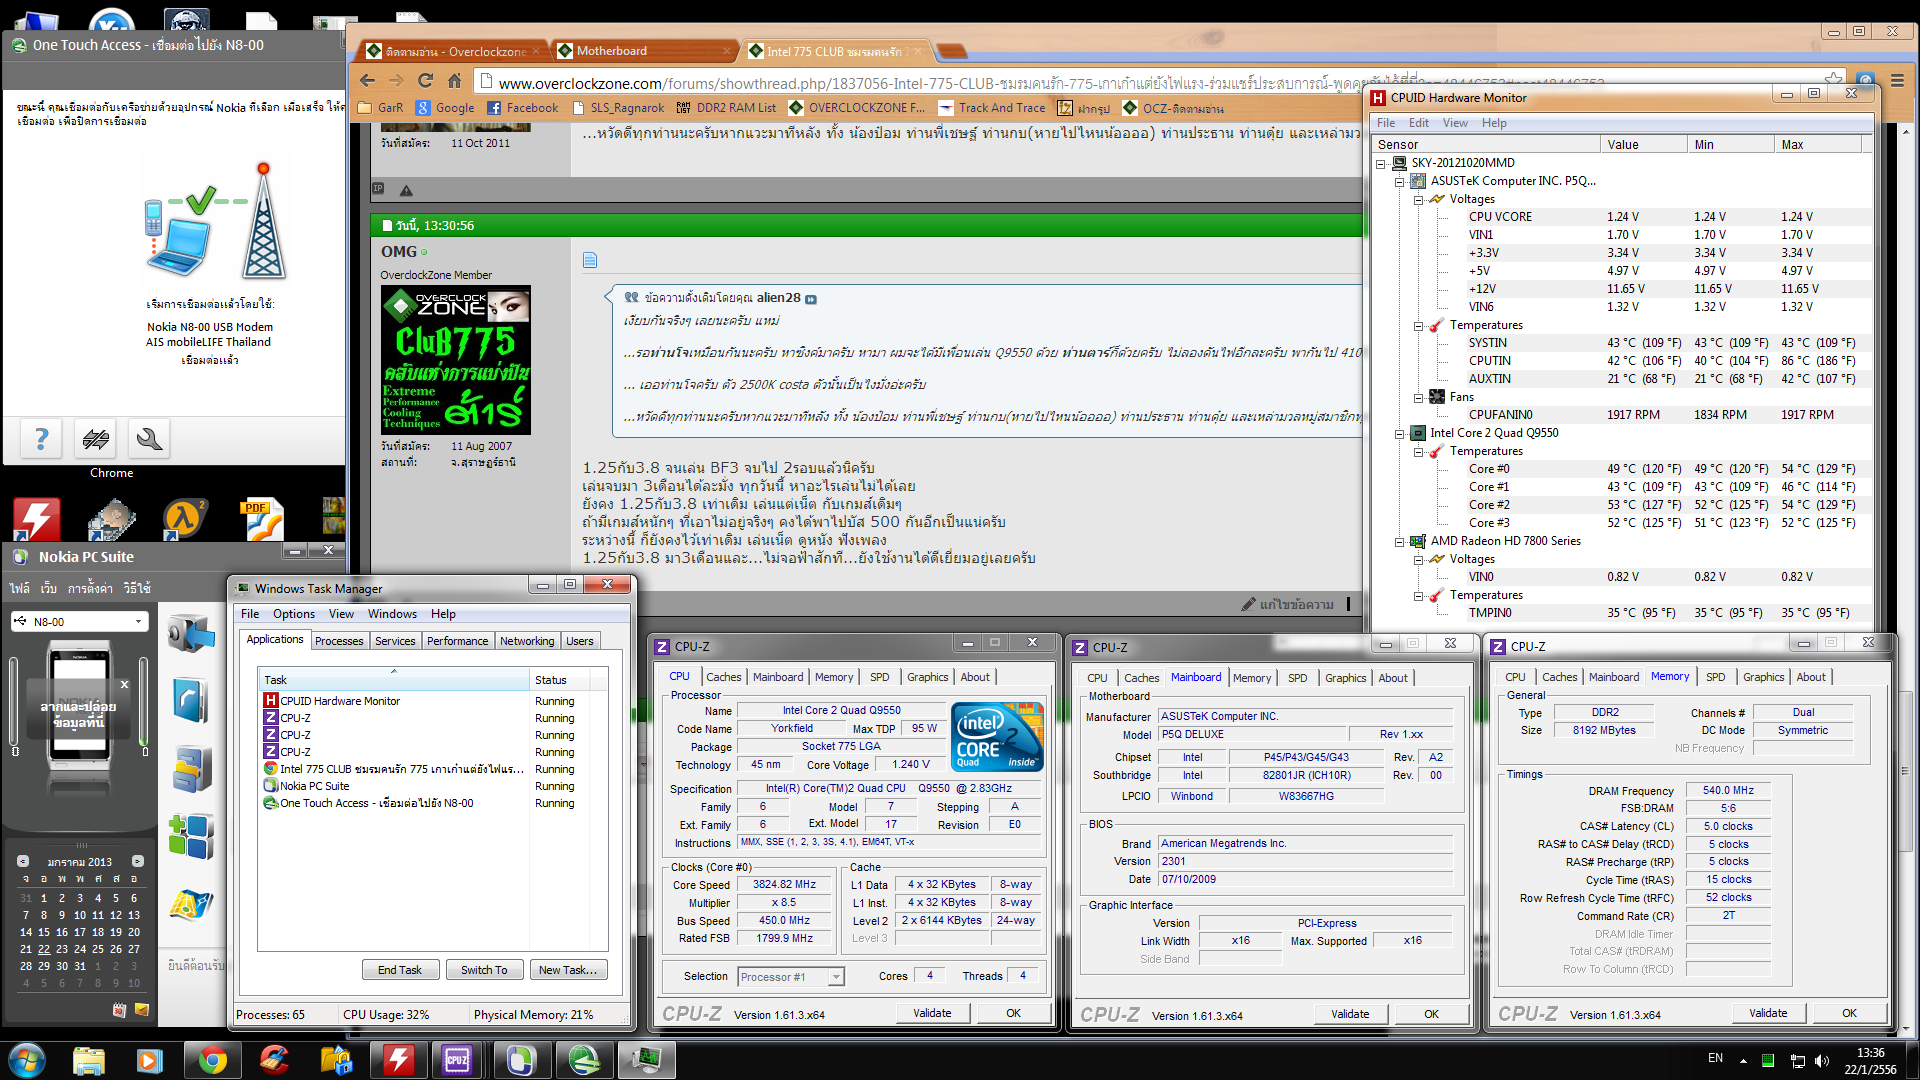Click Validate in the CPU-Z Memory window

[1767, 1013]
